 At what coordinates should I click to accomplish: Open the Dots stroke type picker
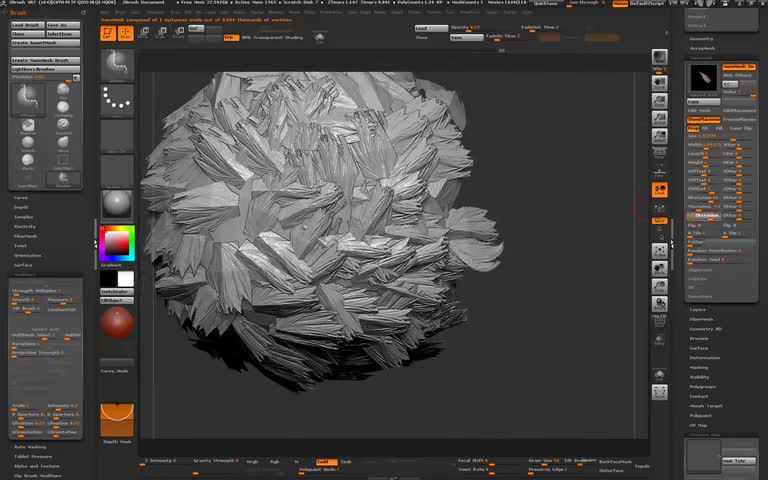(x=117, y=98)
